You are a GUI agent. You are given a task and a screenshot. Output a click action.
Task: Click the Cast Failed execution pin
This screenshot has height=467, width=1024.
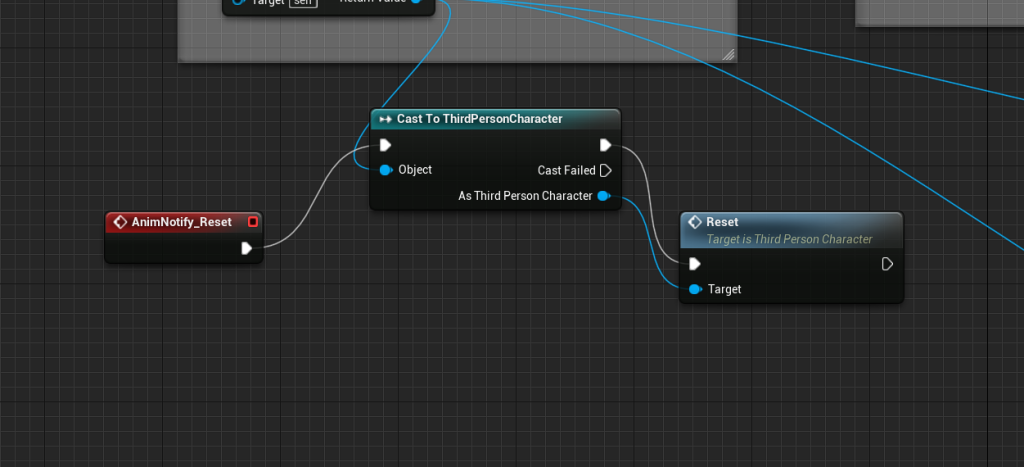coord(605,171)
